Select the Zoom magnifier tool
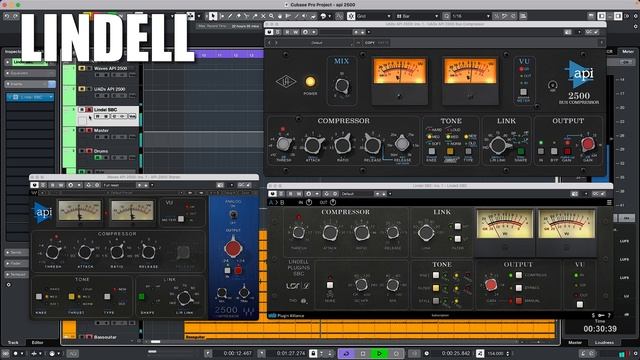640x360 pixels. (x=271, y=16)
